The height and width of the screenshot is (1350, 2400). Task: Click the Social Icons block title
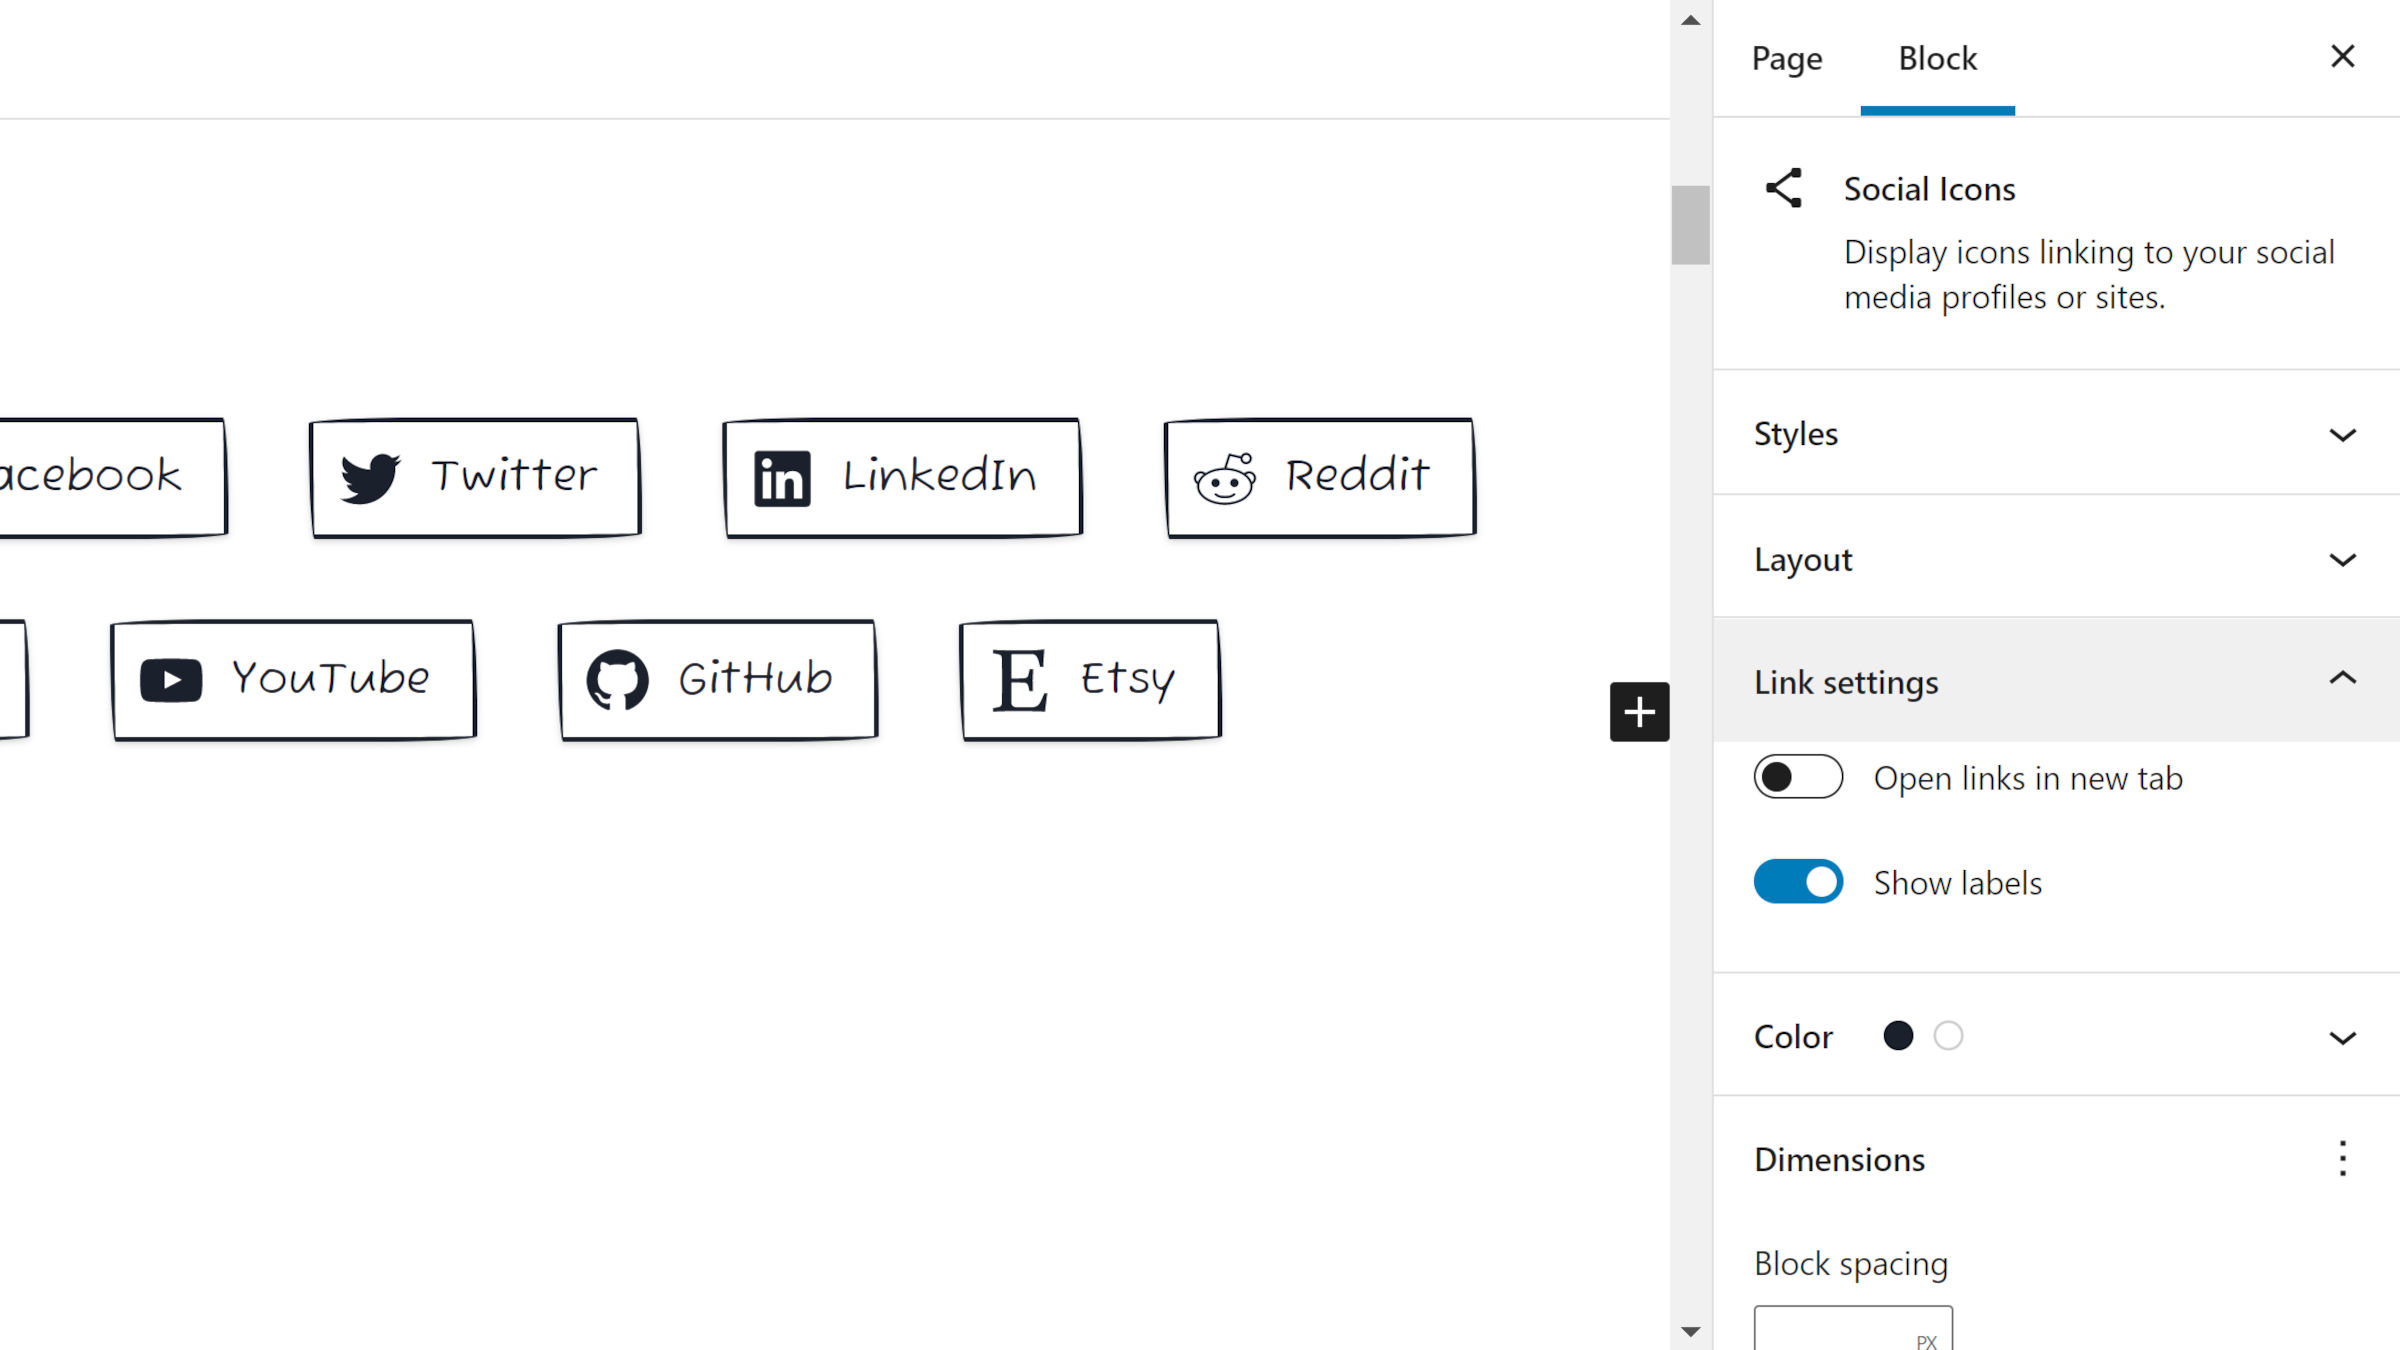1929,189
